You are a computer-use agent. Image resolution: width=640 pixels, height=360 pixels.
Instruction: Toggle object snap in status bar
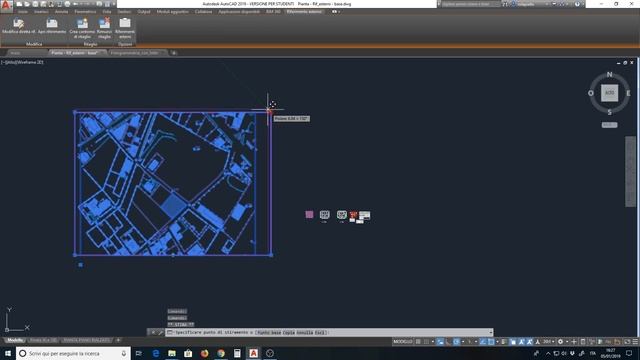click(x=491, y=342)
